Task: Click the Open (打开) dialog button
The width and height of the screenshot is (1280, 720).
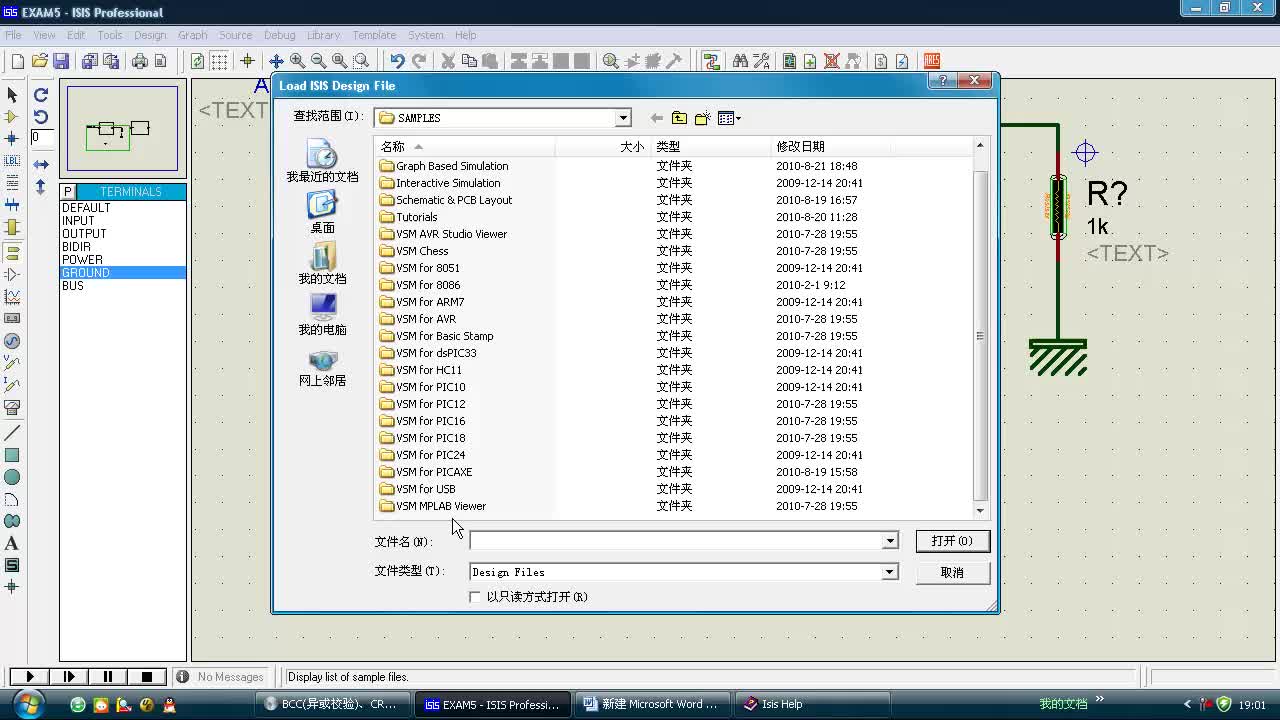Action: [952, 541]
